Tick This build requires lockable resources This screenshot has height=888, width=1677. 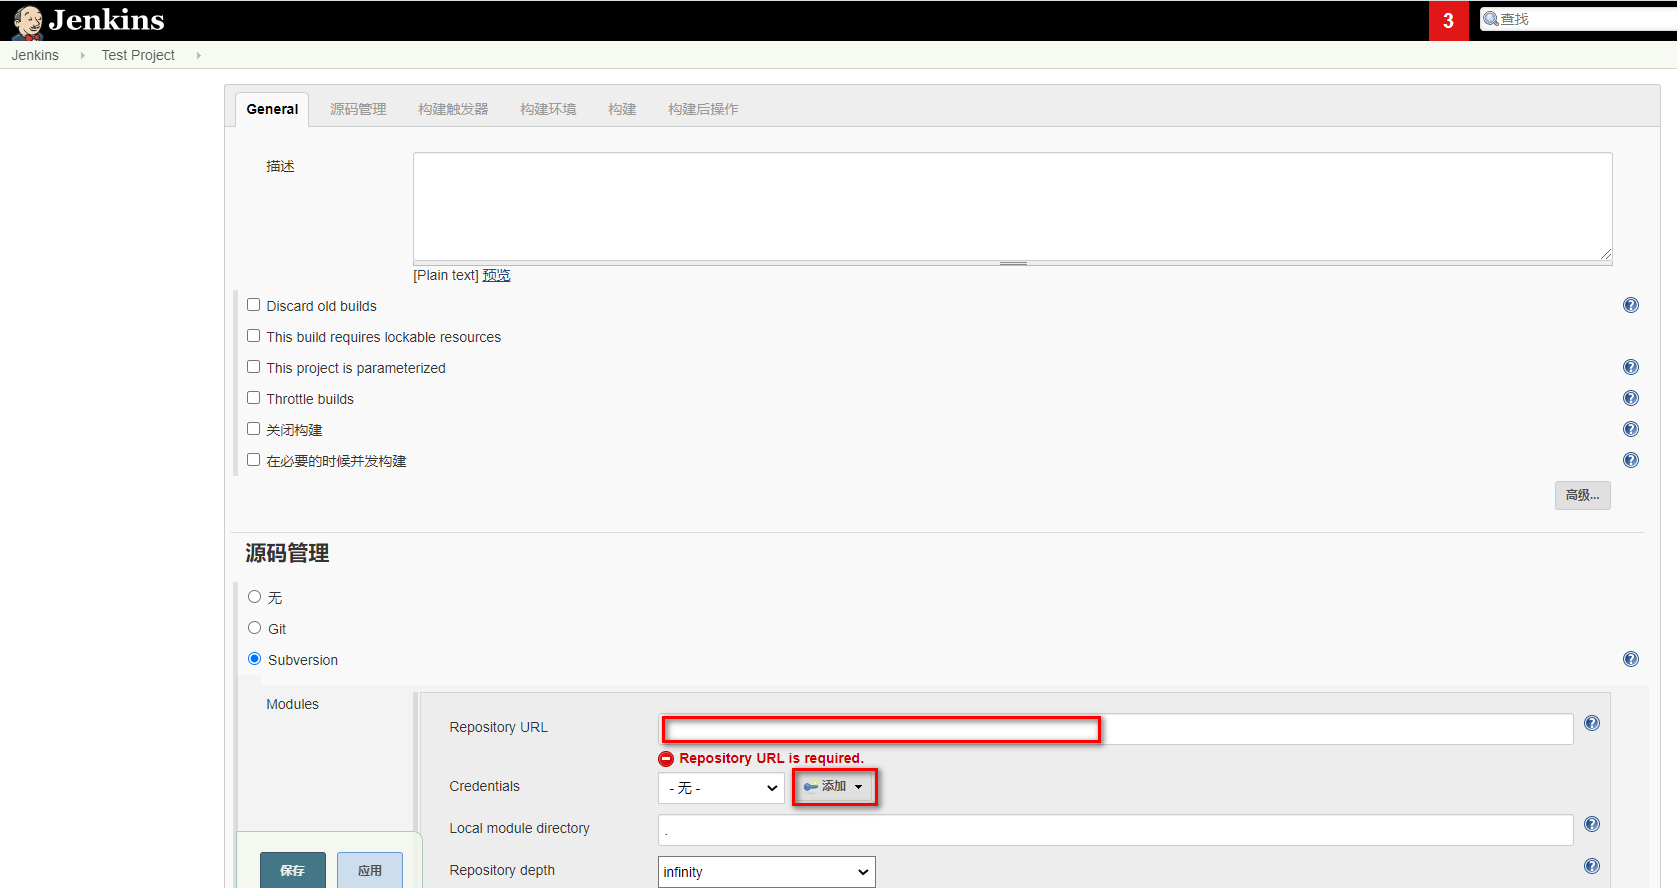pos(253,336)
